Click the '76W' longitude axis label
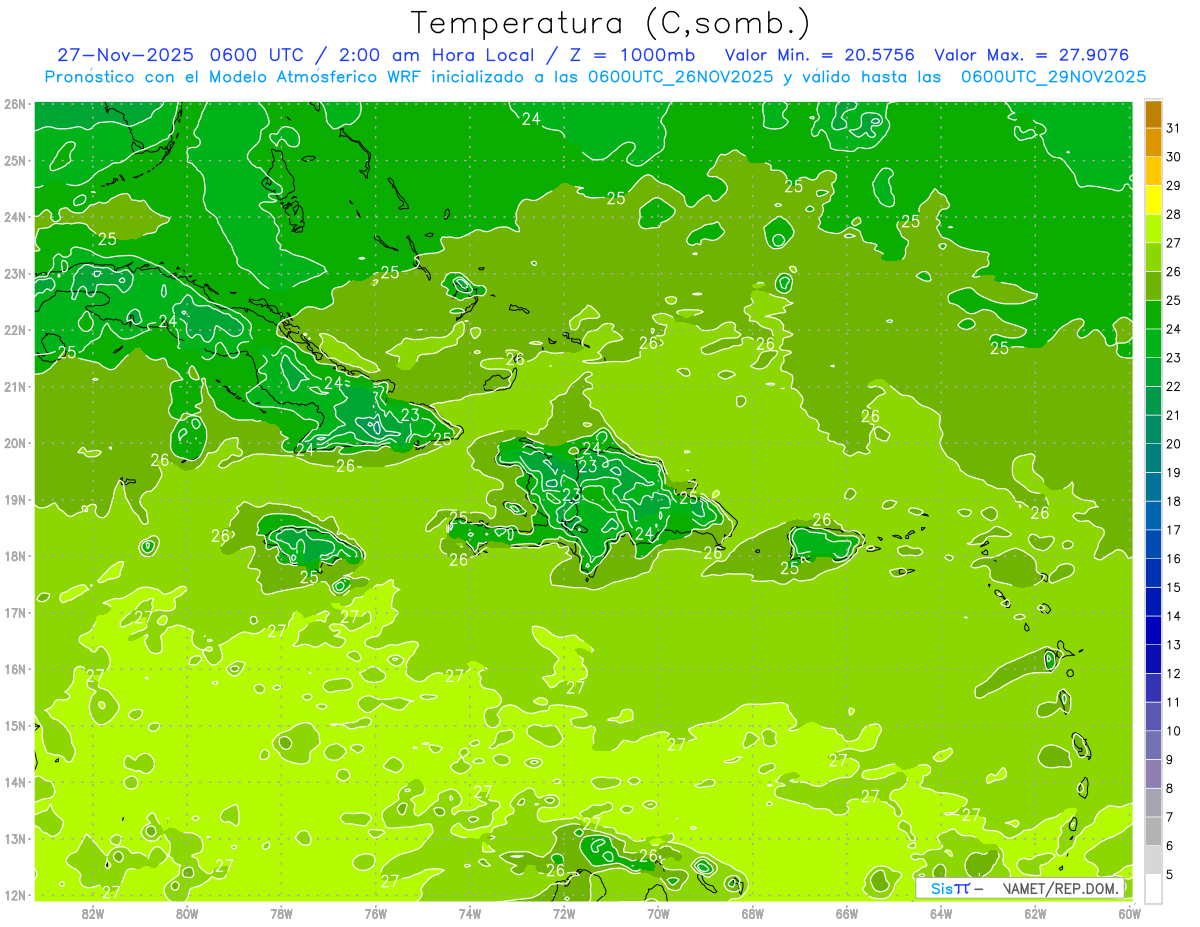The image size is (1200, 927). click(x=375, y=912)
